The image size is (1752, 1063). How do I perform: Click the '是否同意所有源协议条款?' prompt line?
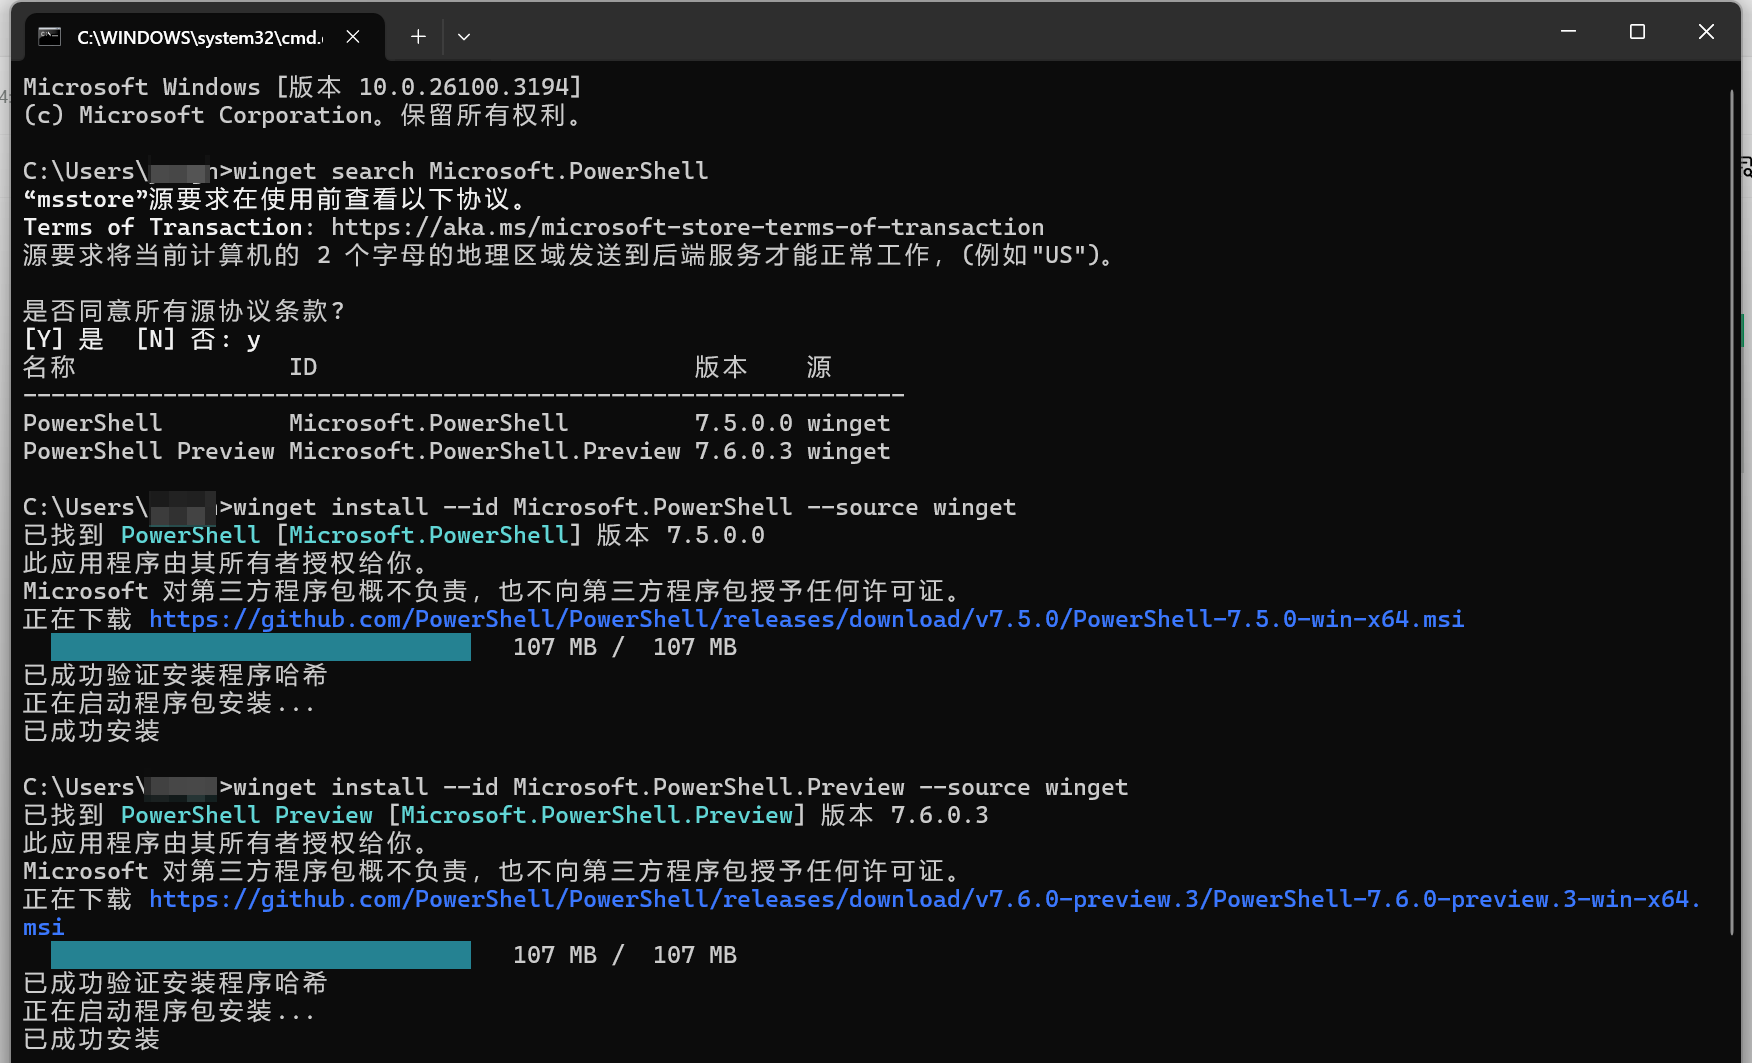pyautogui.click(x=184, y=312)
